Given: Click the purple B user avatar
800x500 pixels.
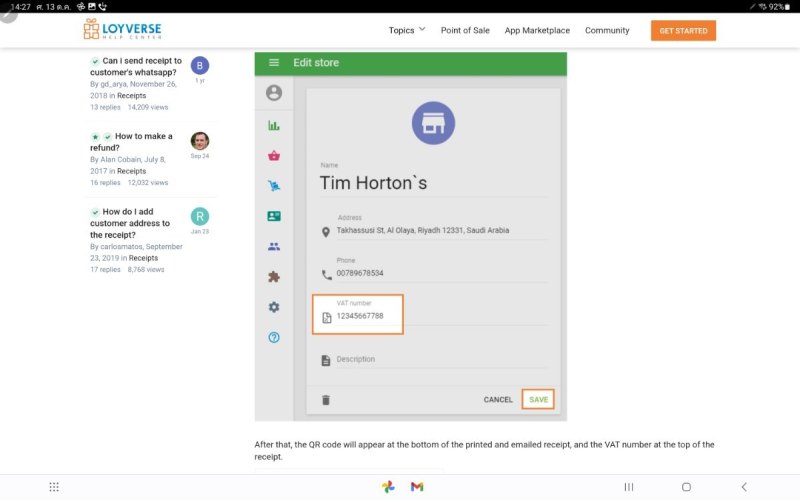Looking at the screenshot, I should click(199, 65).
